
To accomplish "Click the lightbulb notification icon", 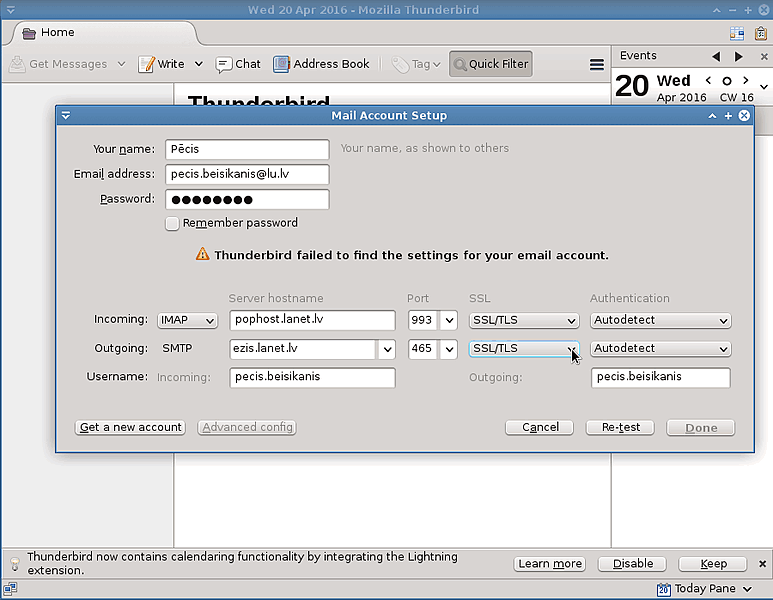I will [x=15, y=564].
